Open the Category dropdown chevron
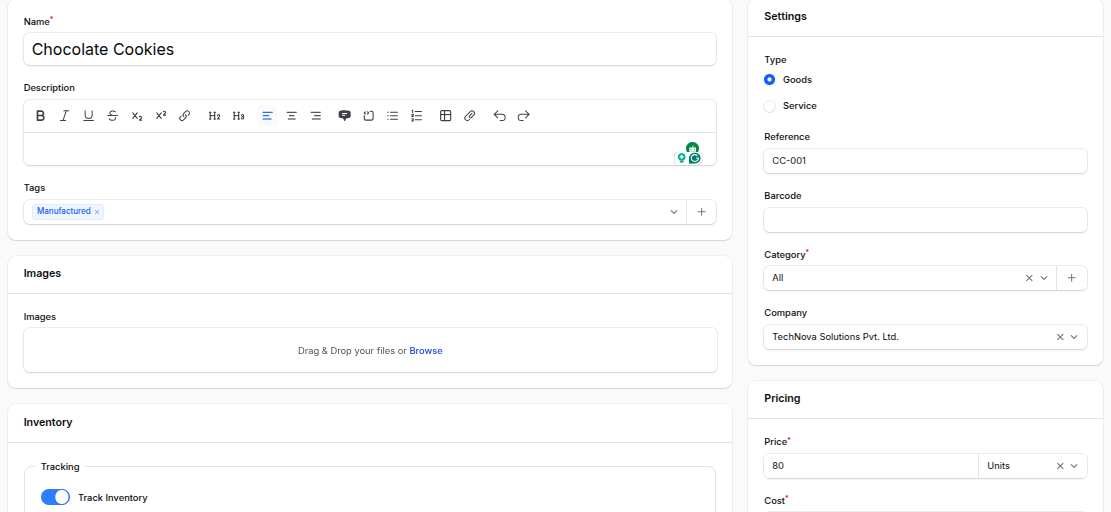 [1044, 278]
